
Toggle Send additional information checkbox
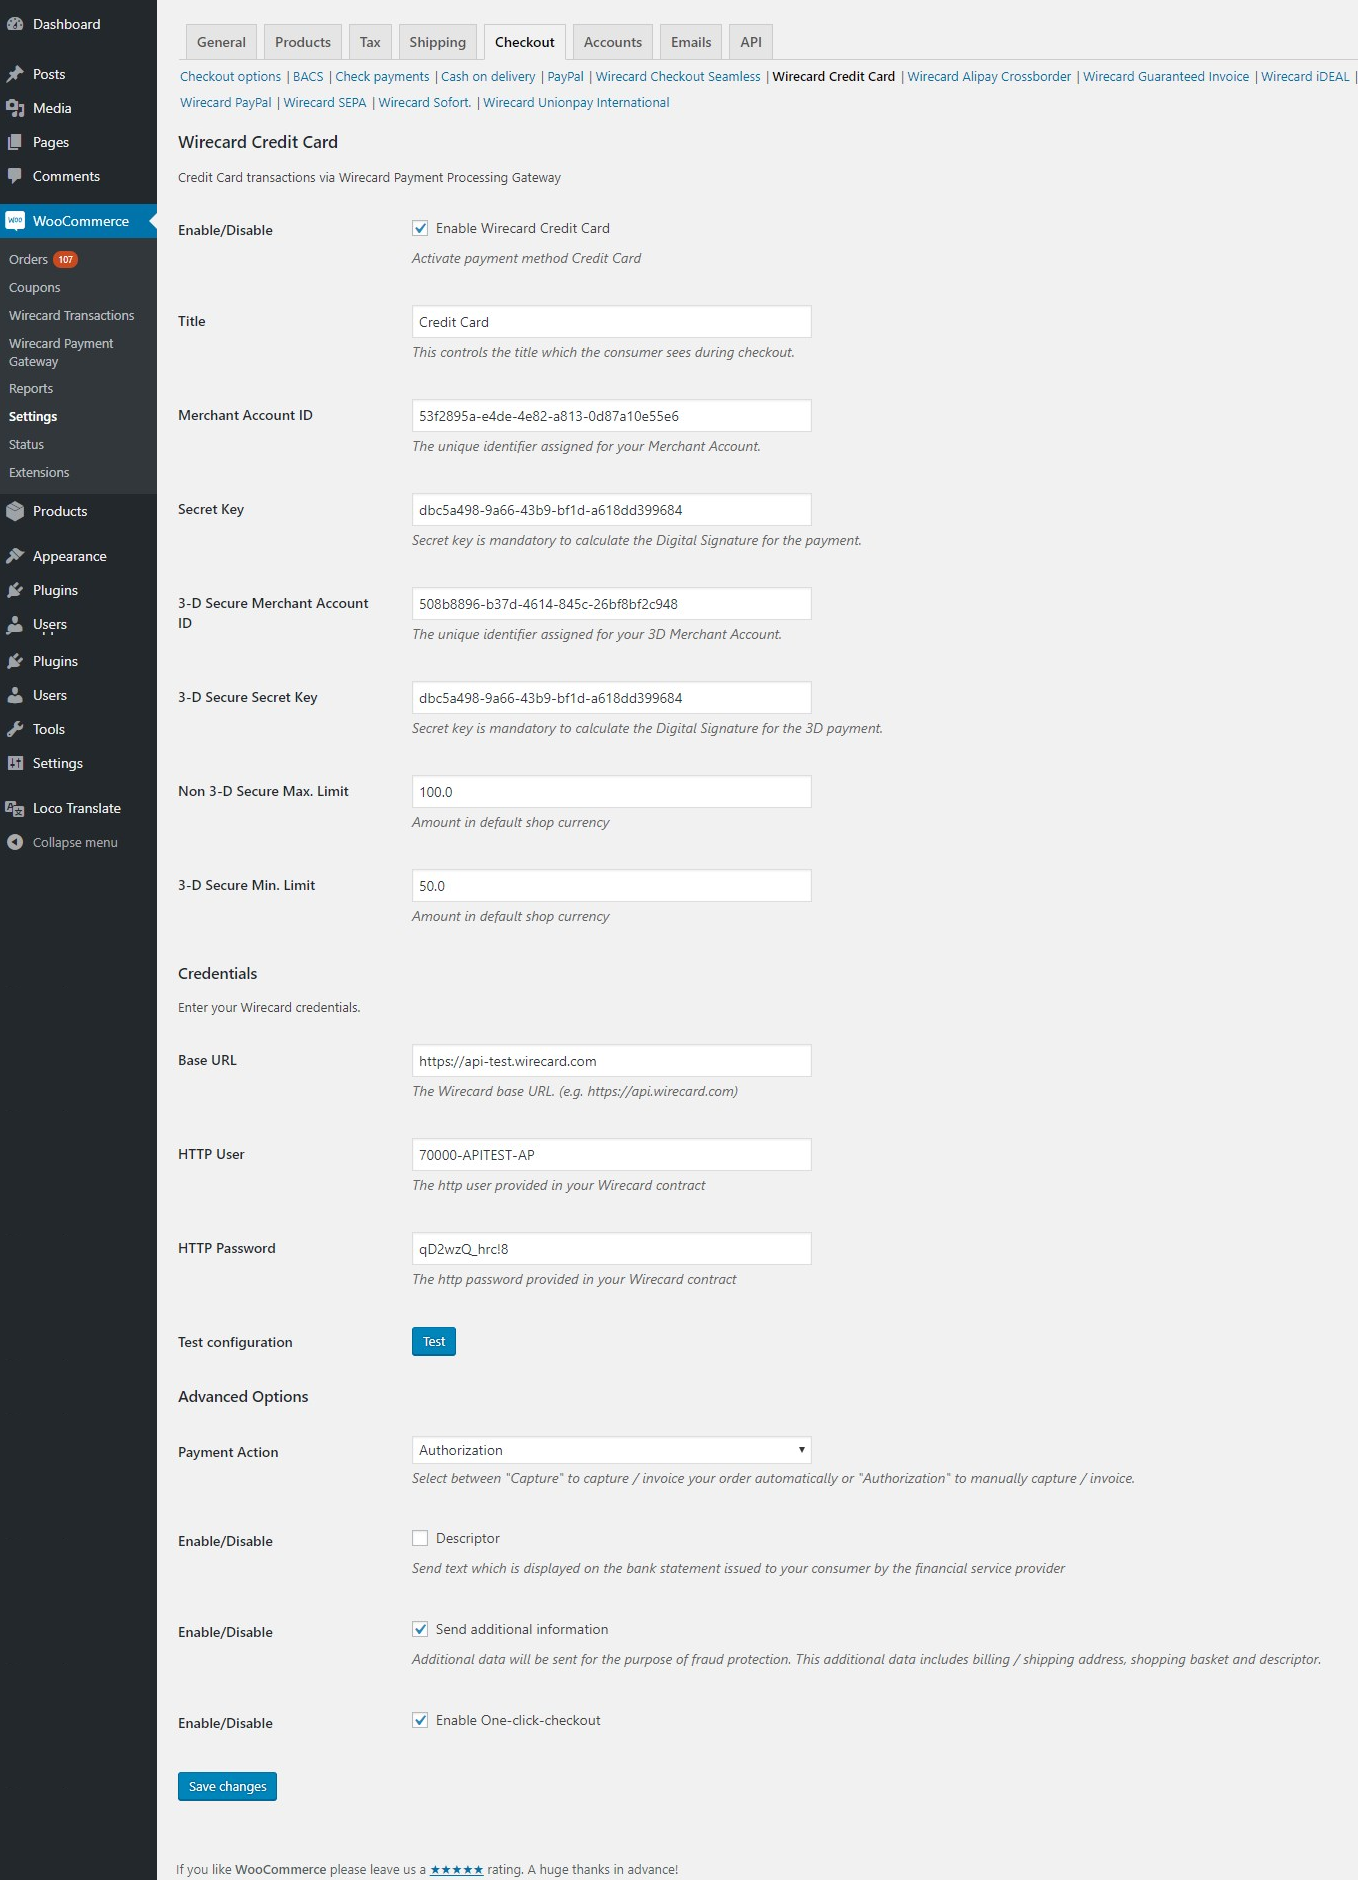pos(420,1629)
